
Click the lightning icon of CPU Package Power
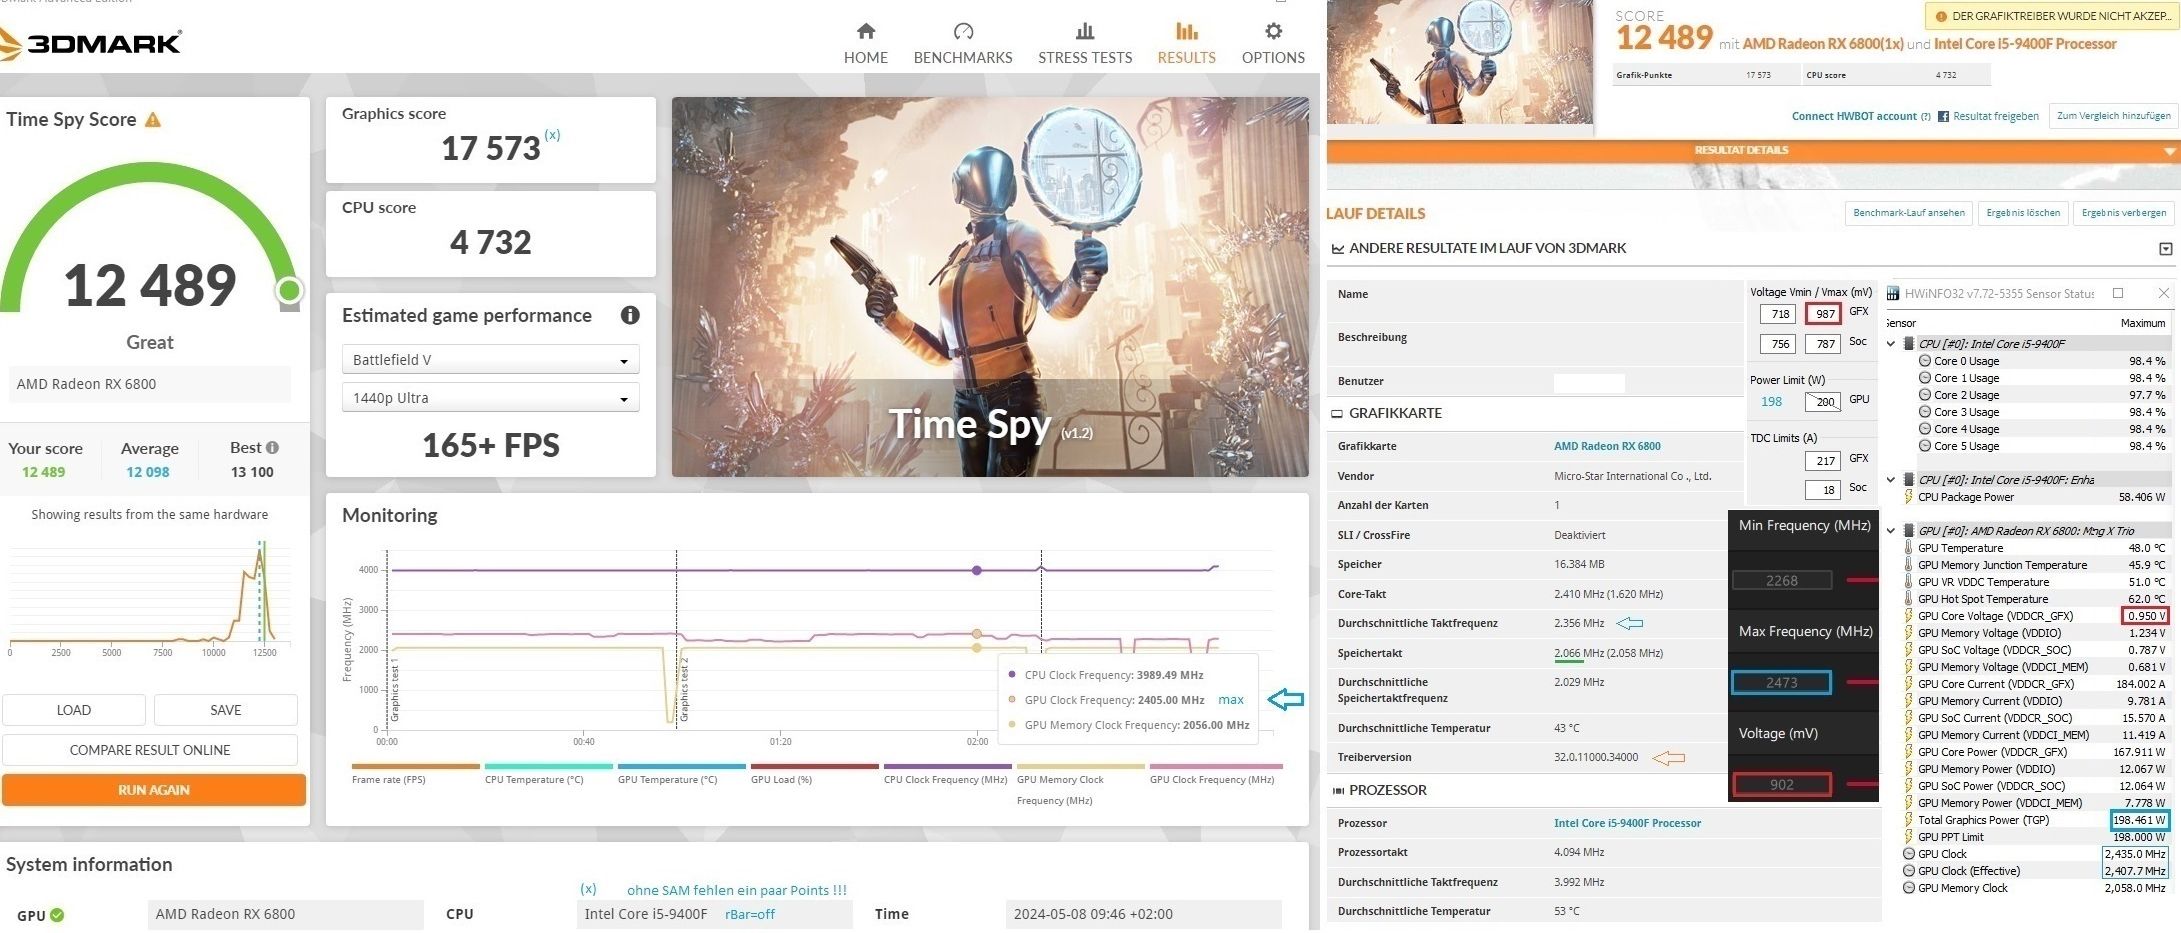click(1909, 497)
